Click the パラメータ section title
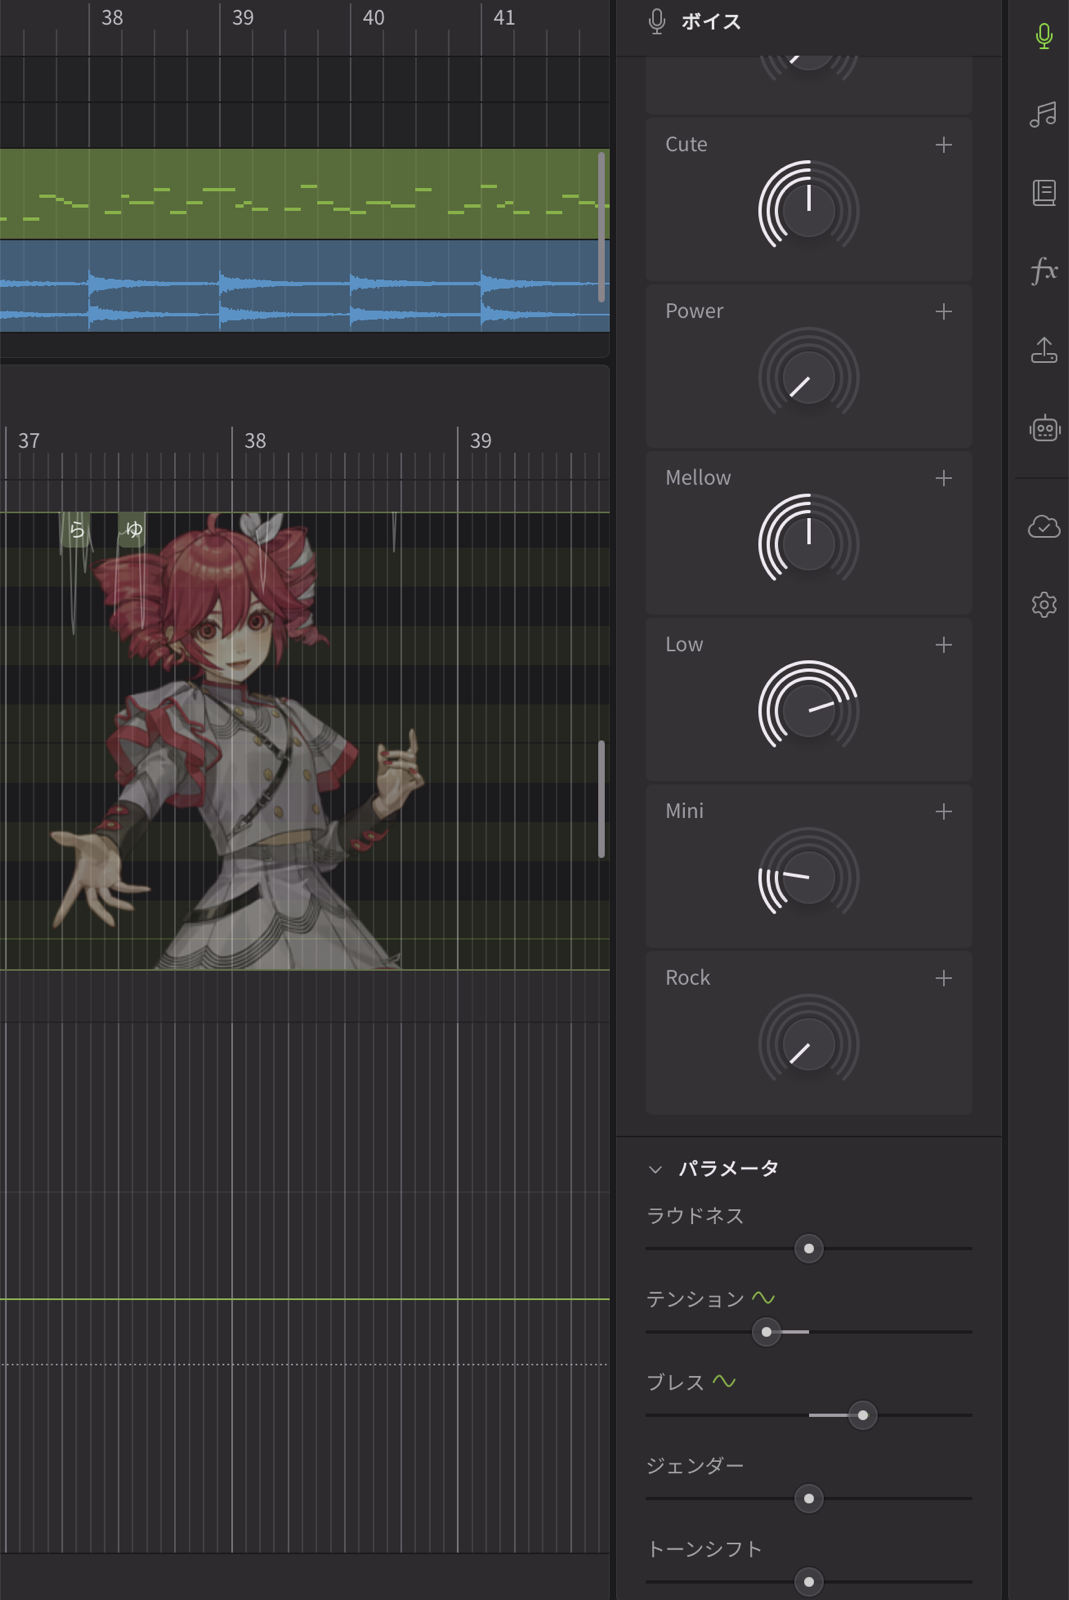Screen dimensions: 1069x1600 728,1169
